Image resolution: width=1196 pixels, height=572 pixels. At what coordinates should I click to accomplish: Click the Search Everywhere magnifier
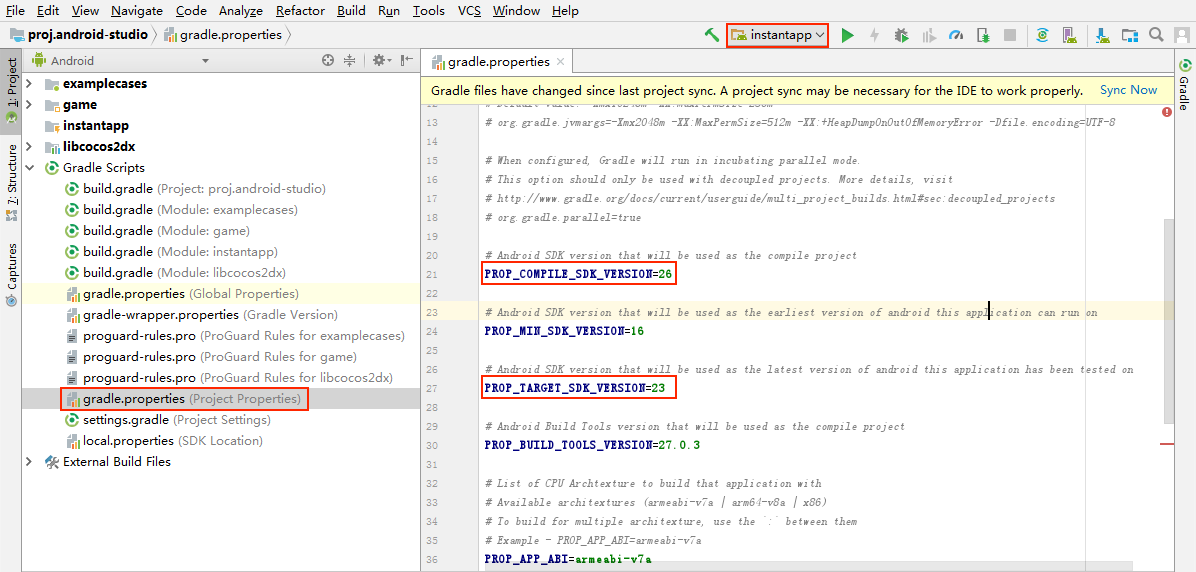[1156, 34]
